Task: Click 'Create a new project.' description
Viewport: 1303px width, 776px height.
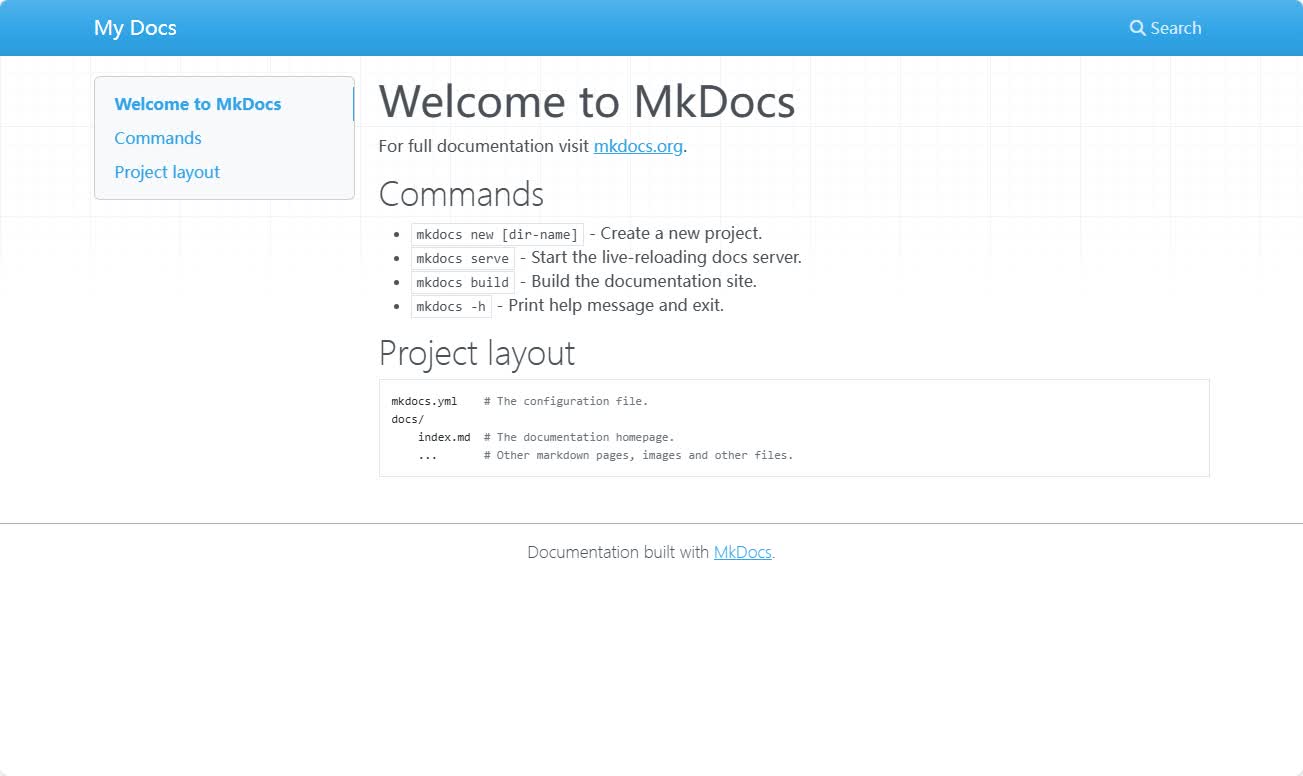Action: click(x=681, y=233)
